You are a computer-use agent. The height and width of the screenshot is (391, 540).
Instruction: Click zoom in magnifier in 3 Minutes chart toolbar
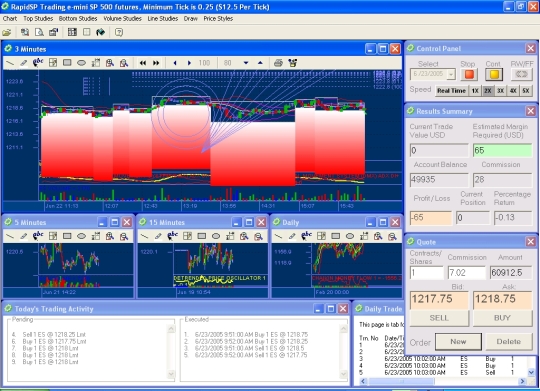coord(110,63)
